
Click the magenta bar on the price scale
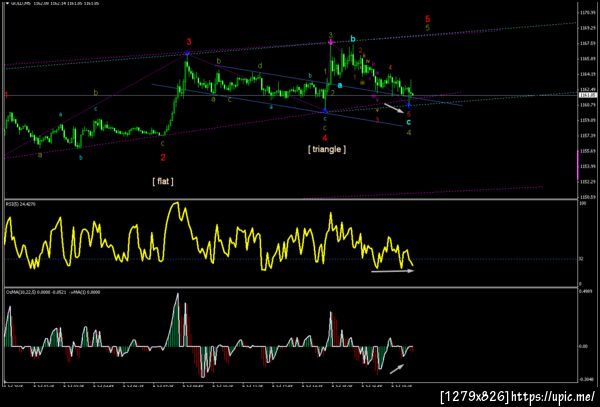[x=578, y=165]
